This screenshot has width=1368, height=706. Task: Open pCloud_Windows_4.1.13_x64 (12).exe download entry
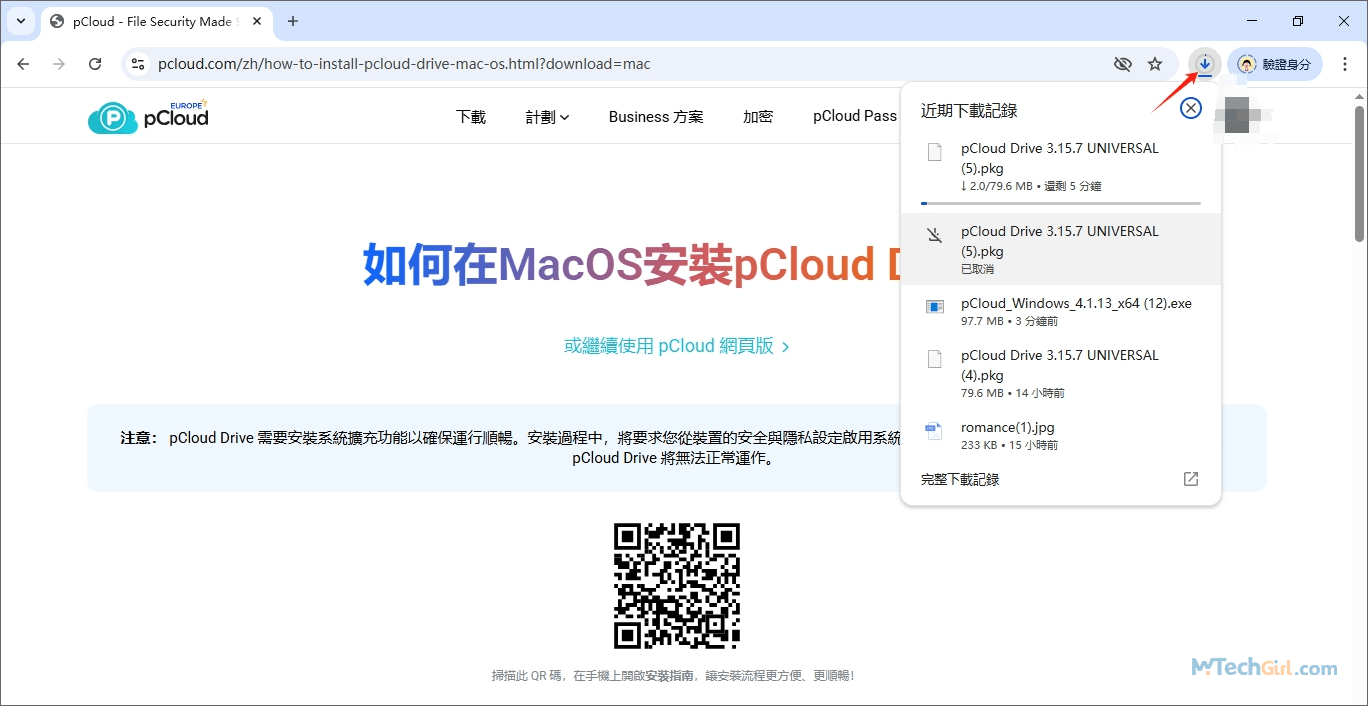[1061, 311]
